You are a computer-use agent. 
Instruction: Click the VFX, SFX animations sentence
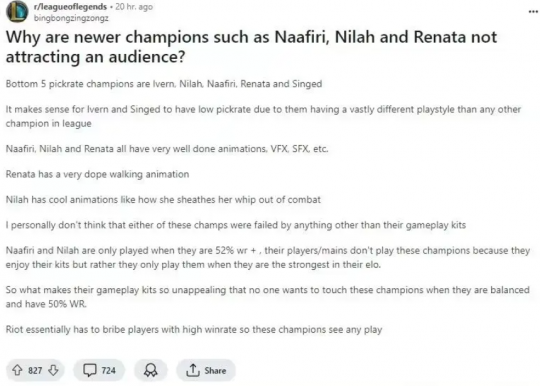(x=167, y=149)
